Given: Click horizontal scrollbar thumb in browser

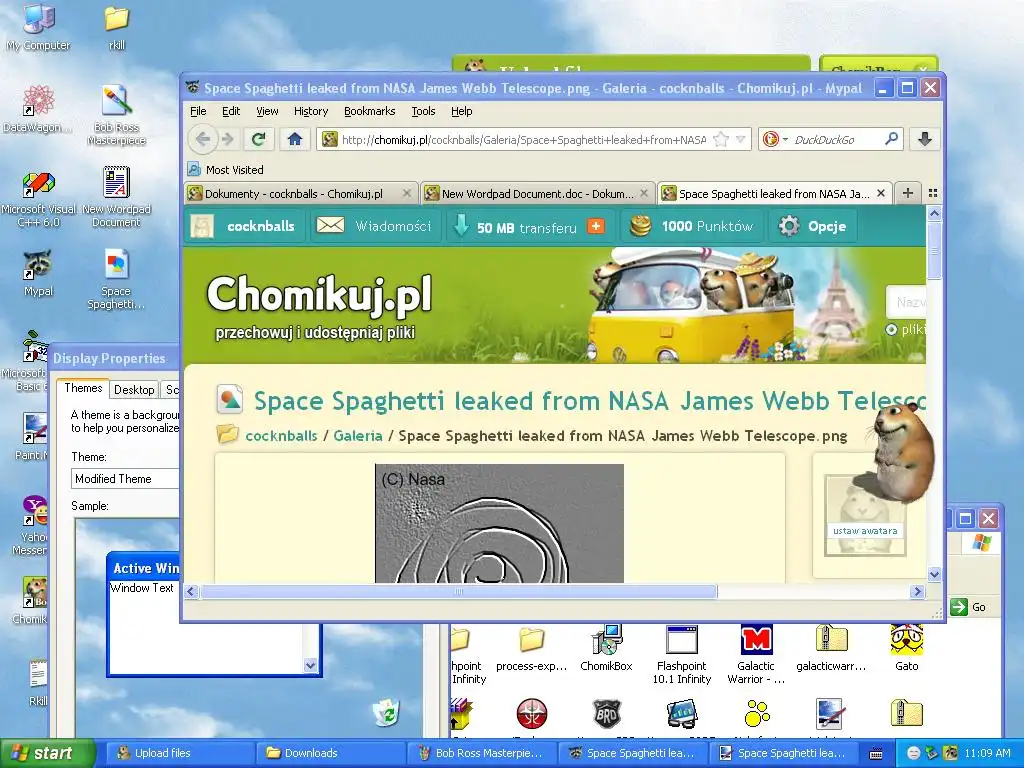Looking at the screenshot, I should point(458,592).
